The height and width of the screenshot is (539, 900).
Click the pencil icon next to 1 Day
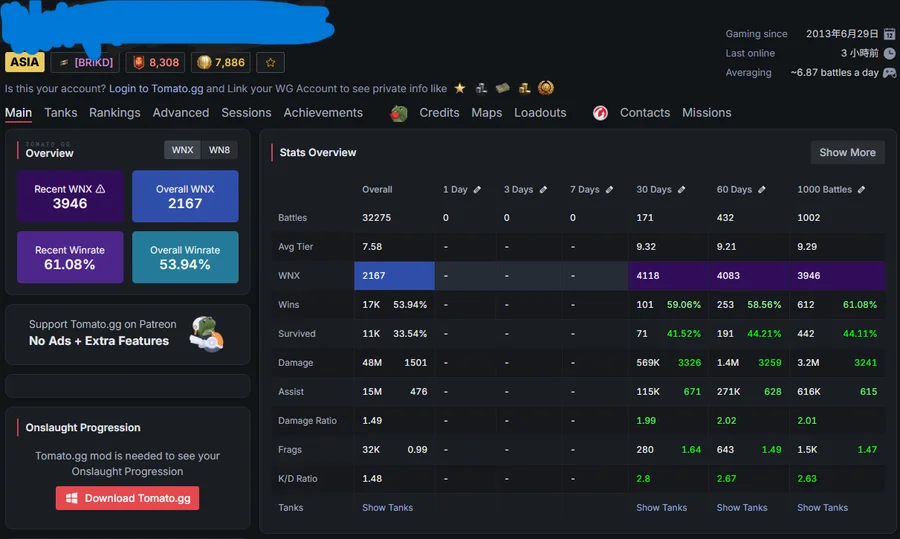(477, 189)
